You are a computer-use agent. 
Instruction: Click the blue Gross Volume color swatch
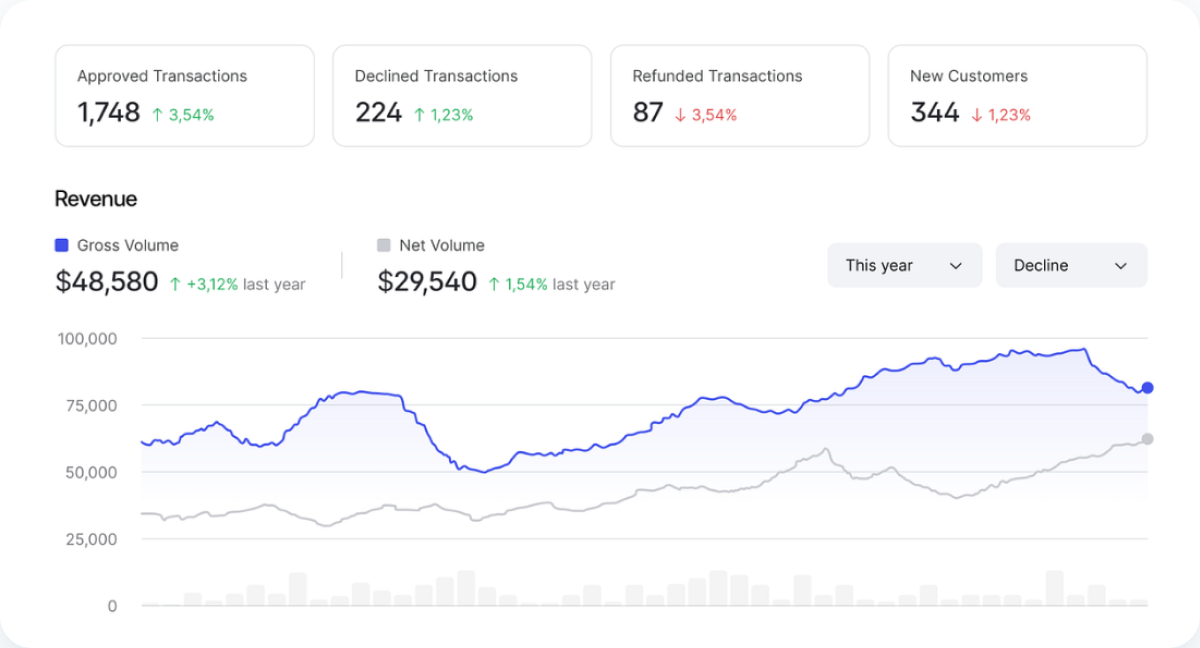click(62, 245)
